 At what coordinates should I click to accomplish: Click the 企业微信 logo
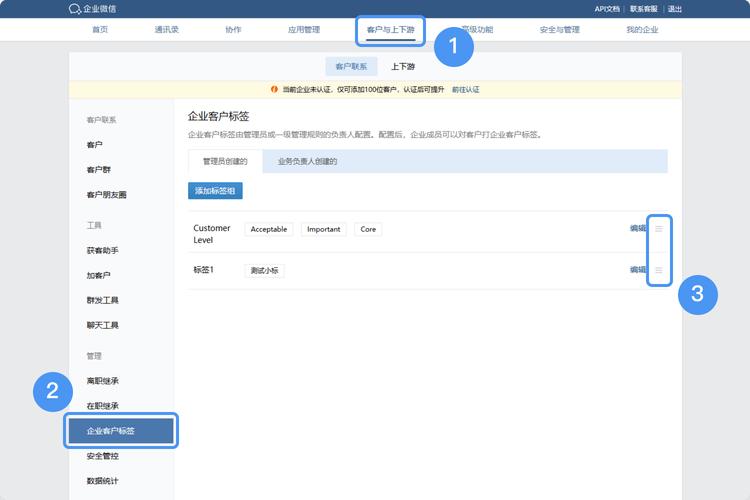(x=92, y=9)
